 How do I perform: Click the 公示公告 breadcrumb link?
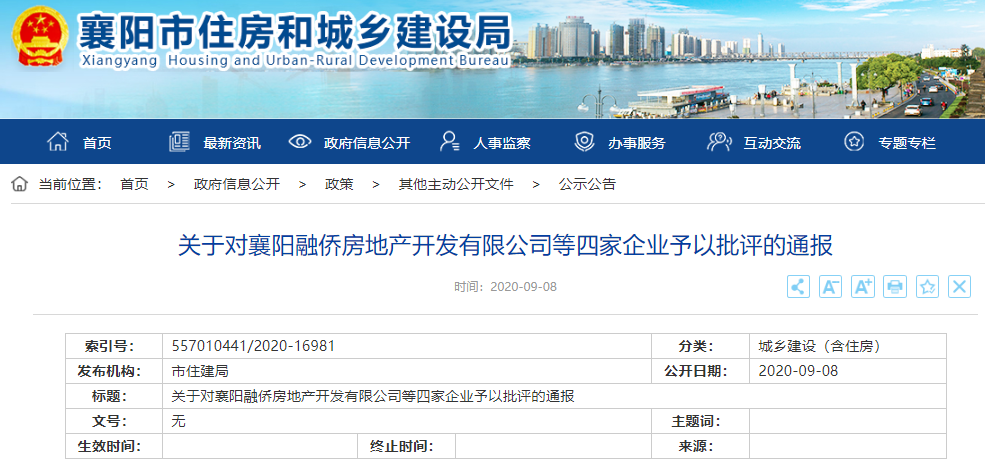pos(587,184)
